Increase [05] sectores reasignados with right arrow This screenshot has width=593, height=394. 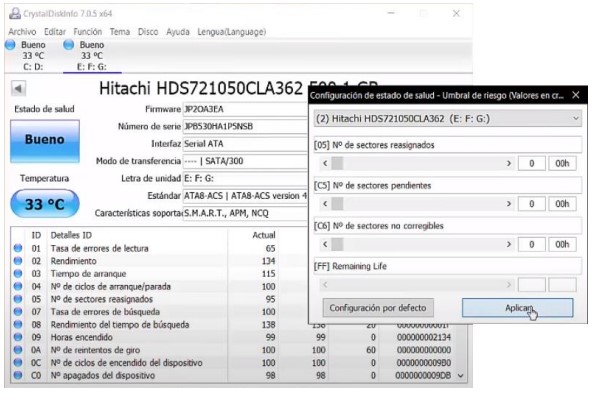click(x=509, y=163)
